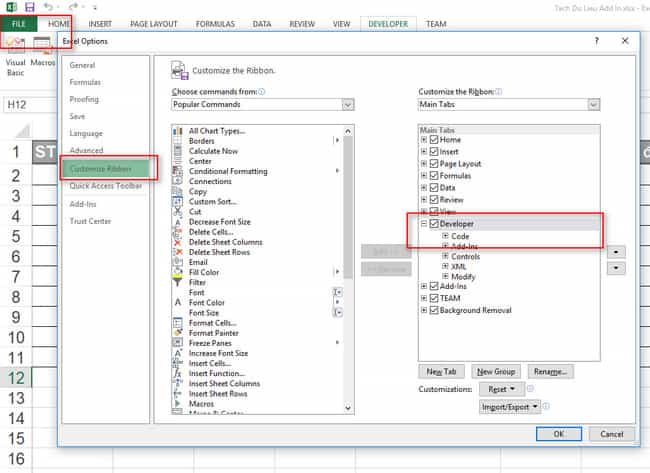
Task: Select the Fill Color command icon
Action: click(177, 272)
